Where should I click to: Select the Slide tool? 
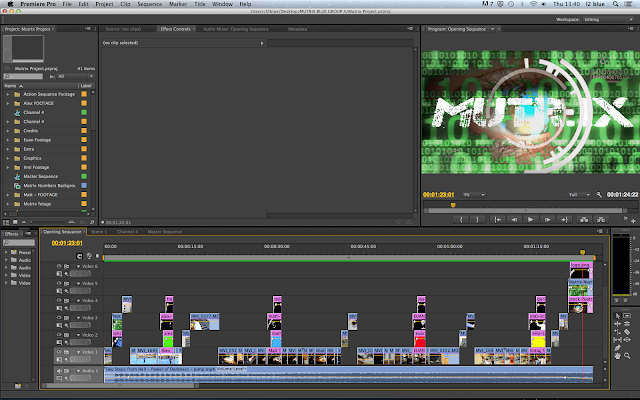tap(627, 340)
